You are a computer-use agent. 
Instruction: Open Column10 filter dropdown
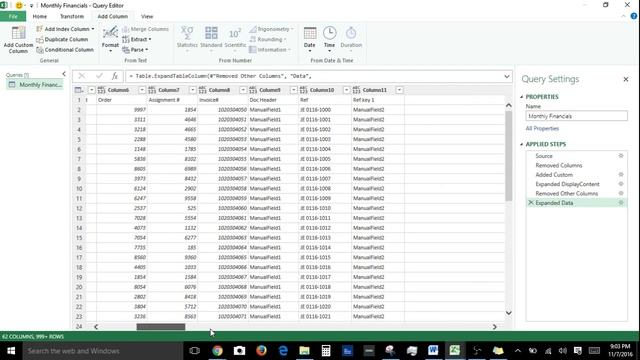[x=347, y=90]
